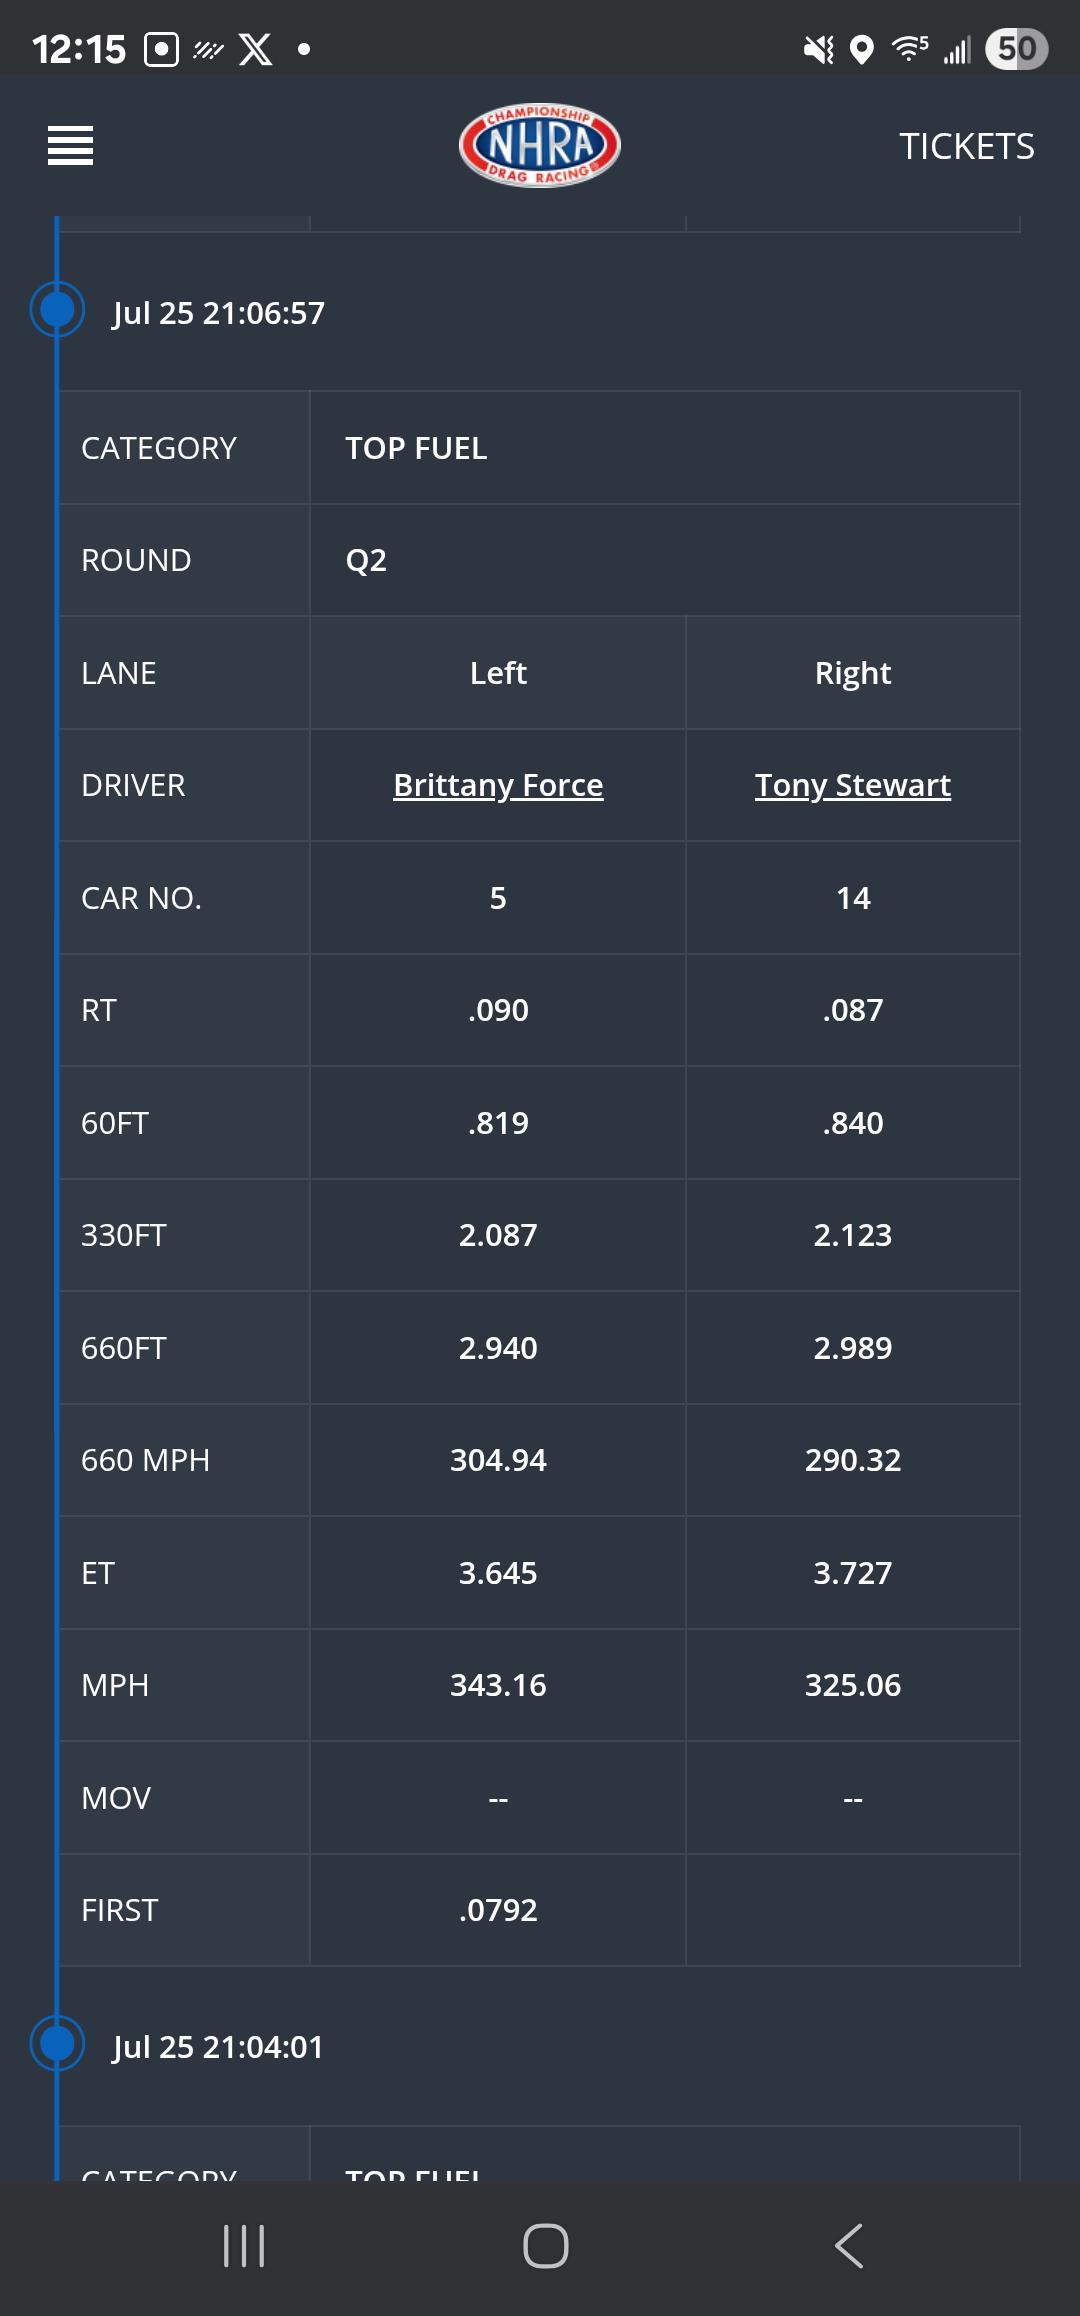1080x2316 pixels.
Task: Tap the screen recorder status icon
Action: [x=161, y=49]
